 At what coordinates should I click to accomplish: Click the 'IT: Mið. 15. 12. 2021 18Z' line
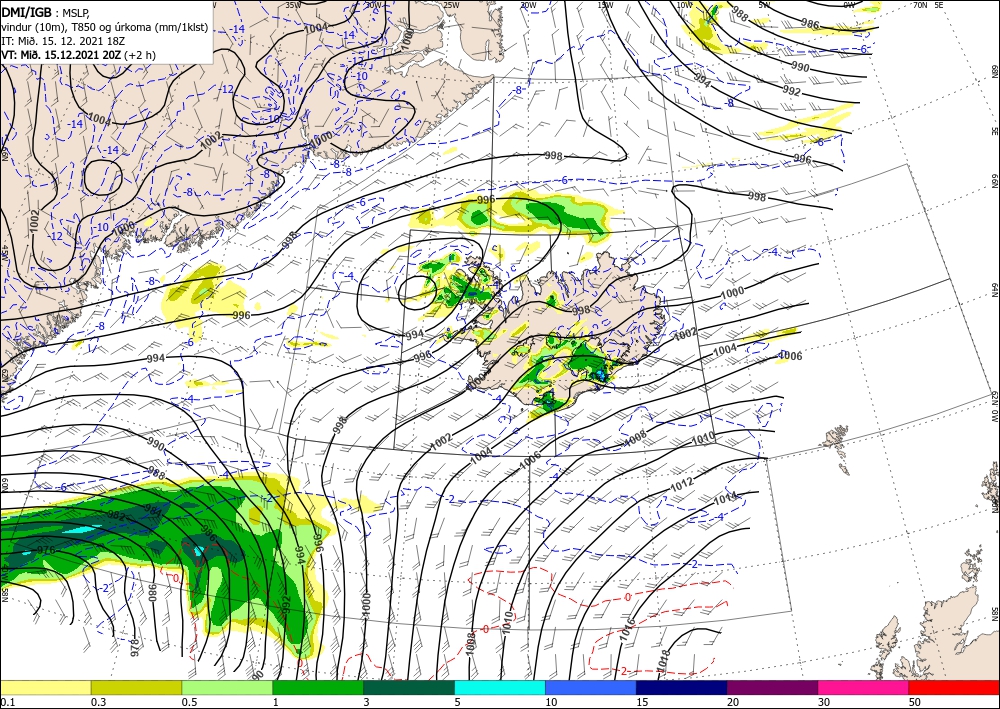click(62, 41)
